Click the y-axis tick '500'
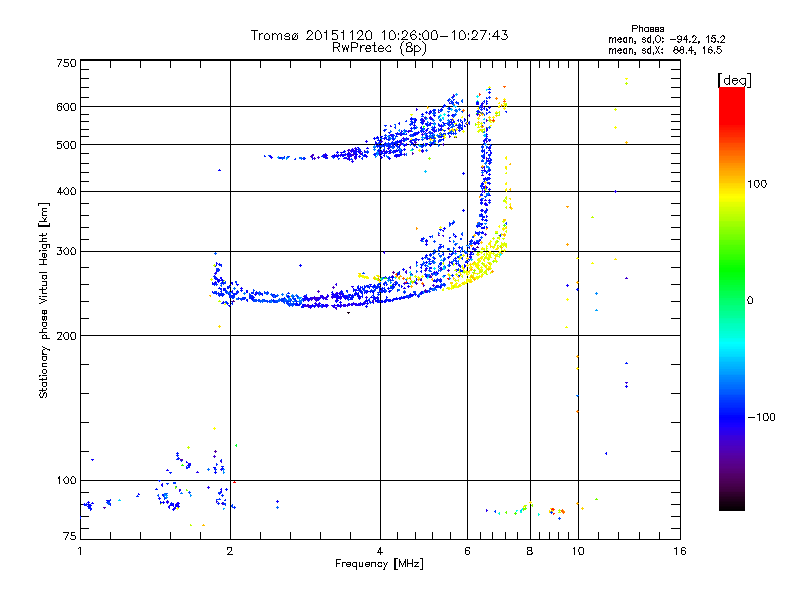This screenshot has height=600, width=800. pyautogui.click(x=67, y=145)
